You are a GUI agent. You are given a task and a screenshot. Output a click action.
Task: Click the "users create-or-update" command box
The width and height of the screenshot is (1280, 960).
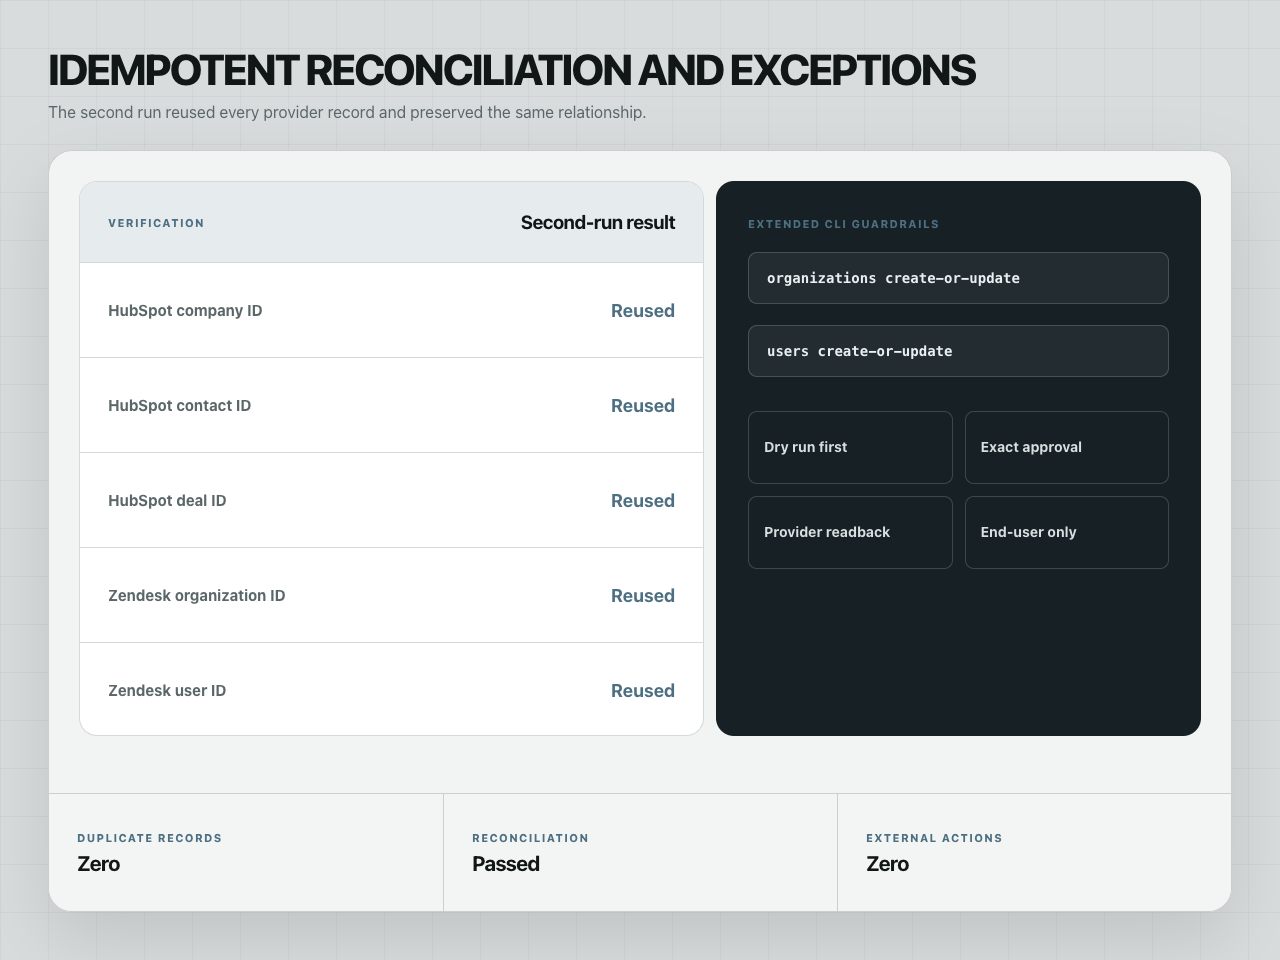958,351
